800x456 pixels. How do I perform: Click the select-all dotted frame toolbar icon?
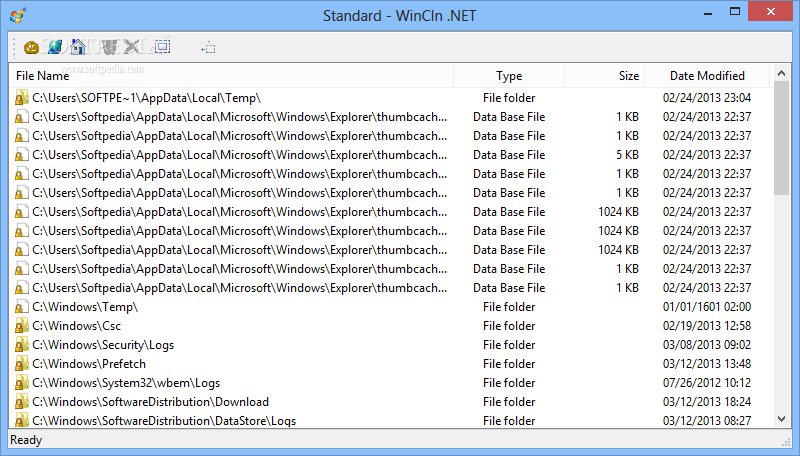click(162, 47)
